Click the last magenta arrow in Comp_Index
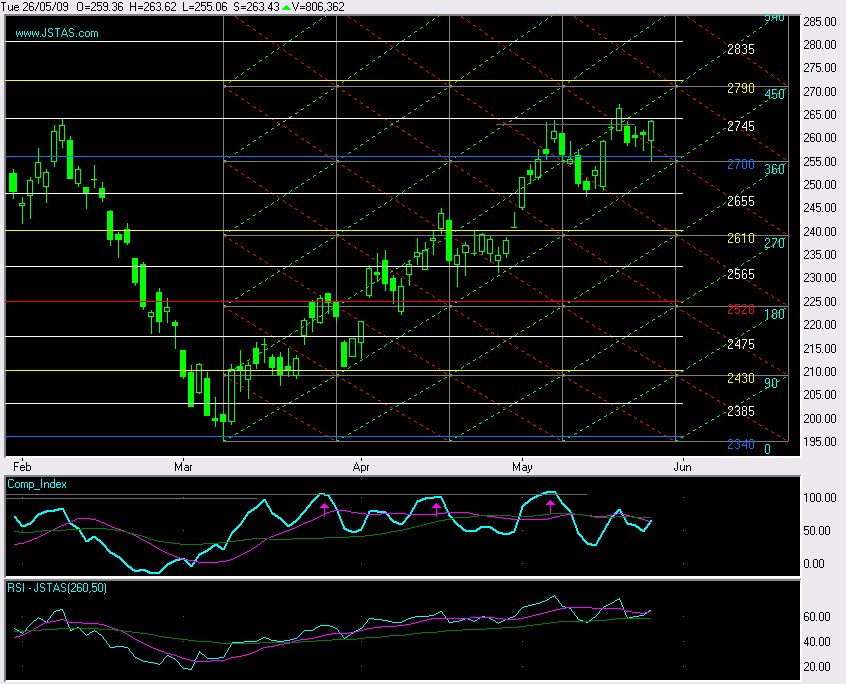This screenshot has height=684, width=846. pos(550,507)
